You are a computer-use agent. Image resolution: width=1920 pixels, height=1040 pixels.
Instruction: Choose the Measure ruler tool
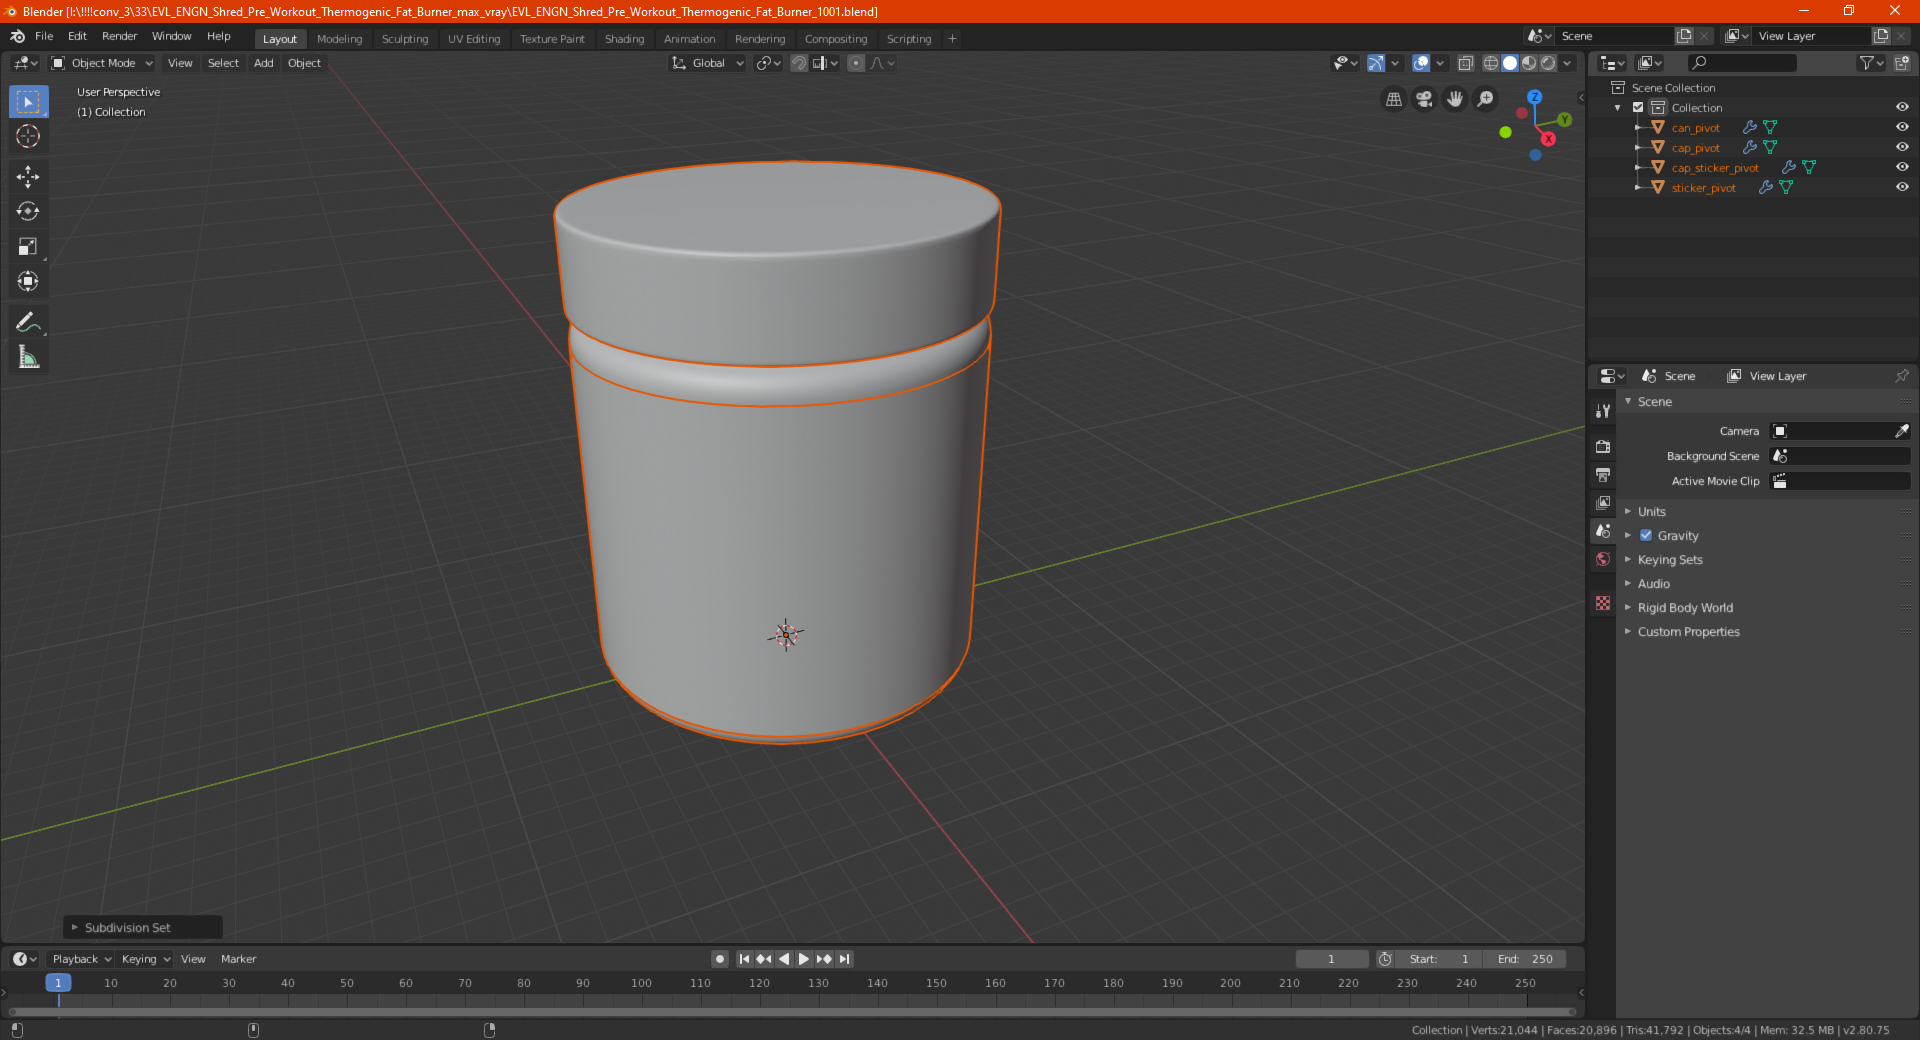tap(28, 357)
